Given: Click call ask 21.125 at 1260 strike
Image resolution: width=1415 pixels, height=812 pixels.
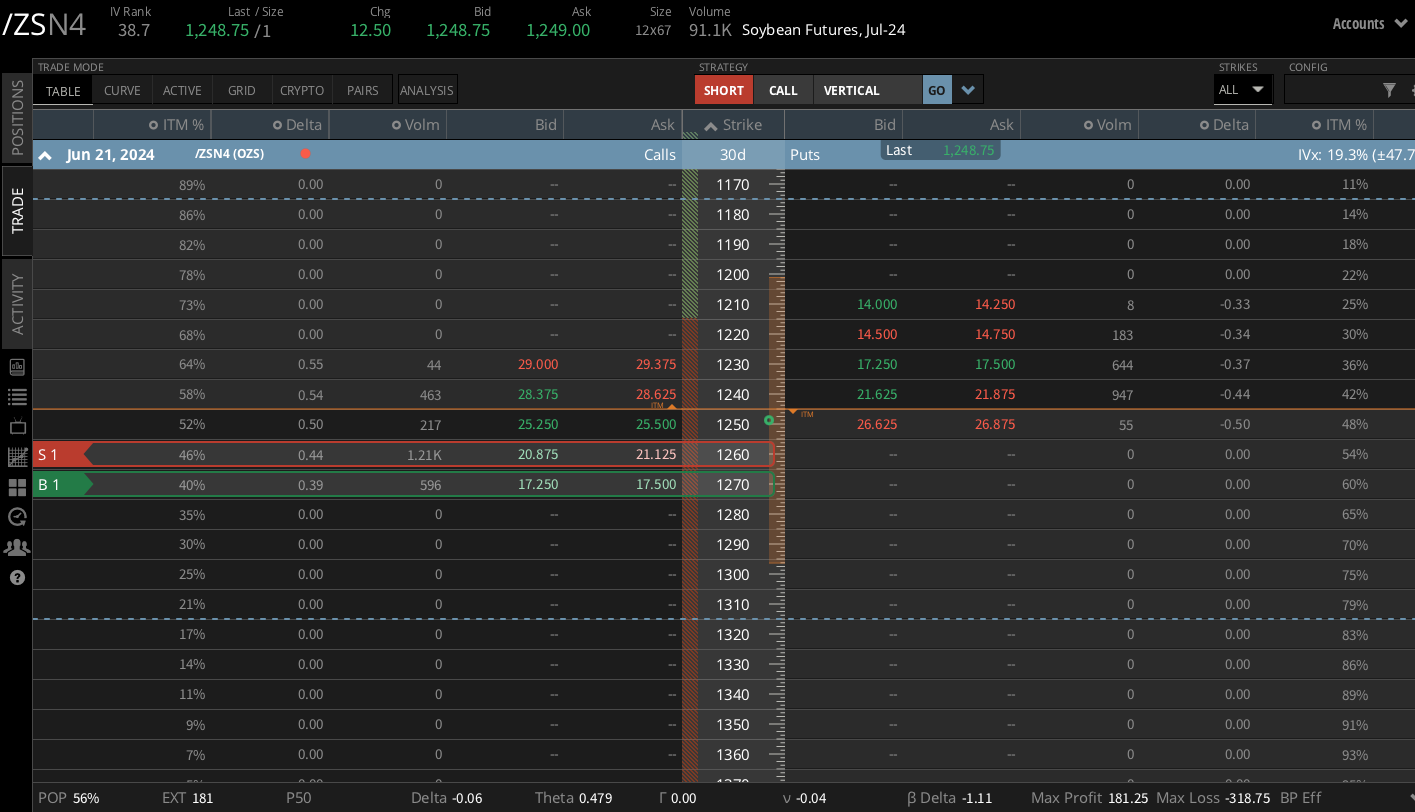Looking at the screenshot, I should tap(656, 455).
